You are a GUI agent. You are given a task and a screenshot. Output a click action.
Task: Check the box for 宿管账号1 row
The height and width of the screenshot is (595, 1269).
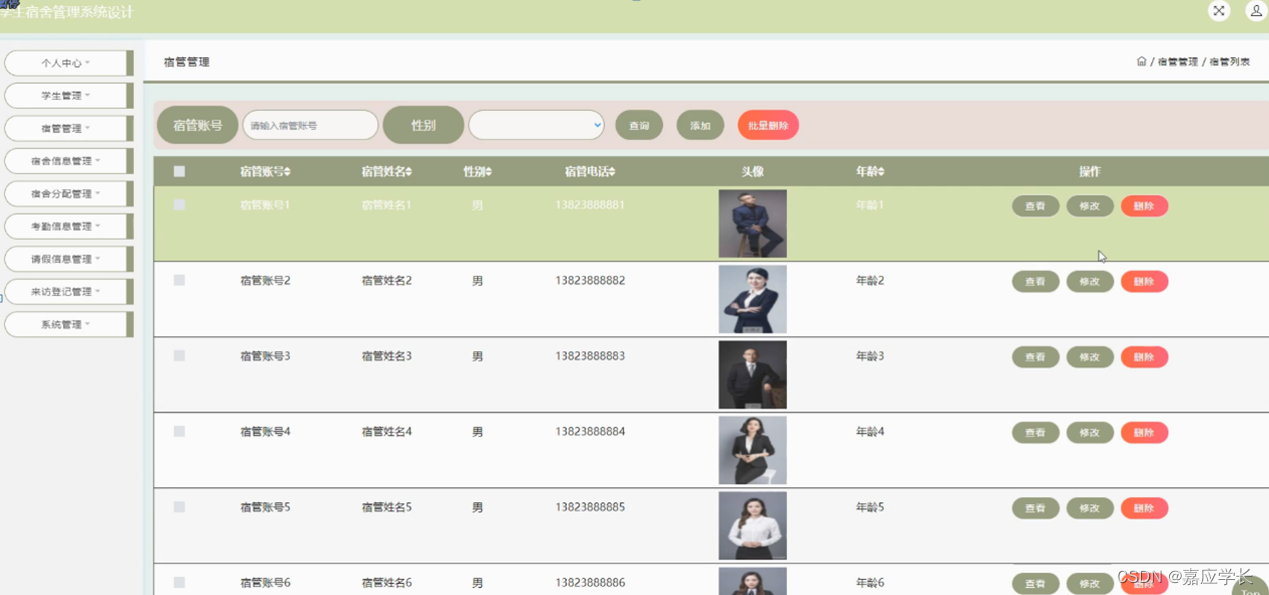[179, 205]
